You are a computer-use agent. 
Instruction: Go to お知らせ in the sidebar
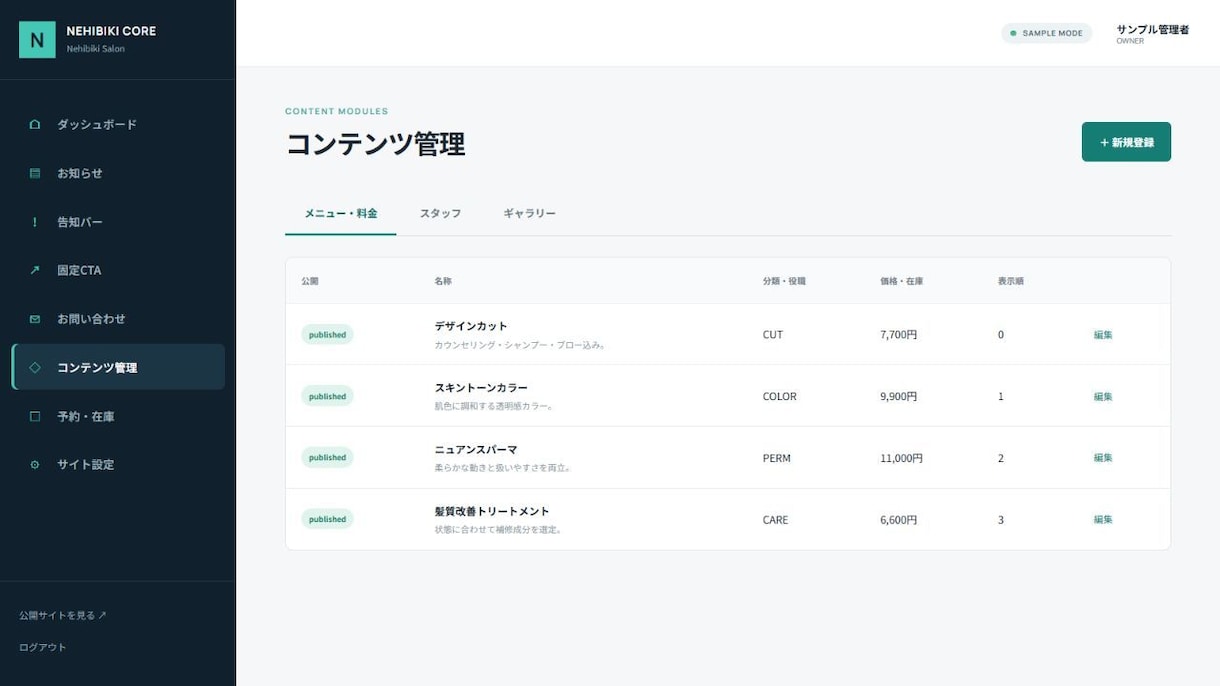pyautogui.click(x=118, y=173)
